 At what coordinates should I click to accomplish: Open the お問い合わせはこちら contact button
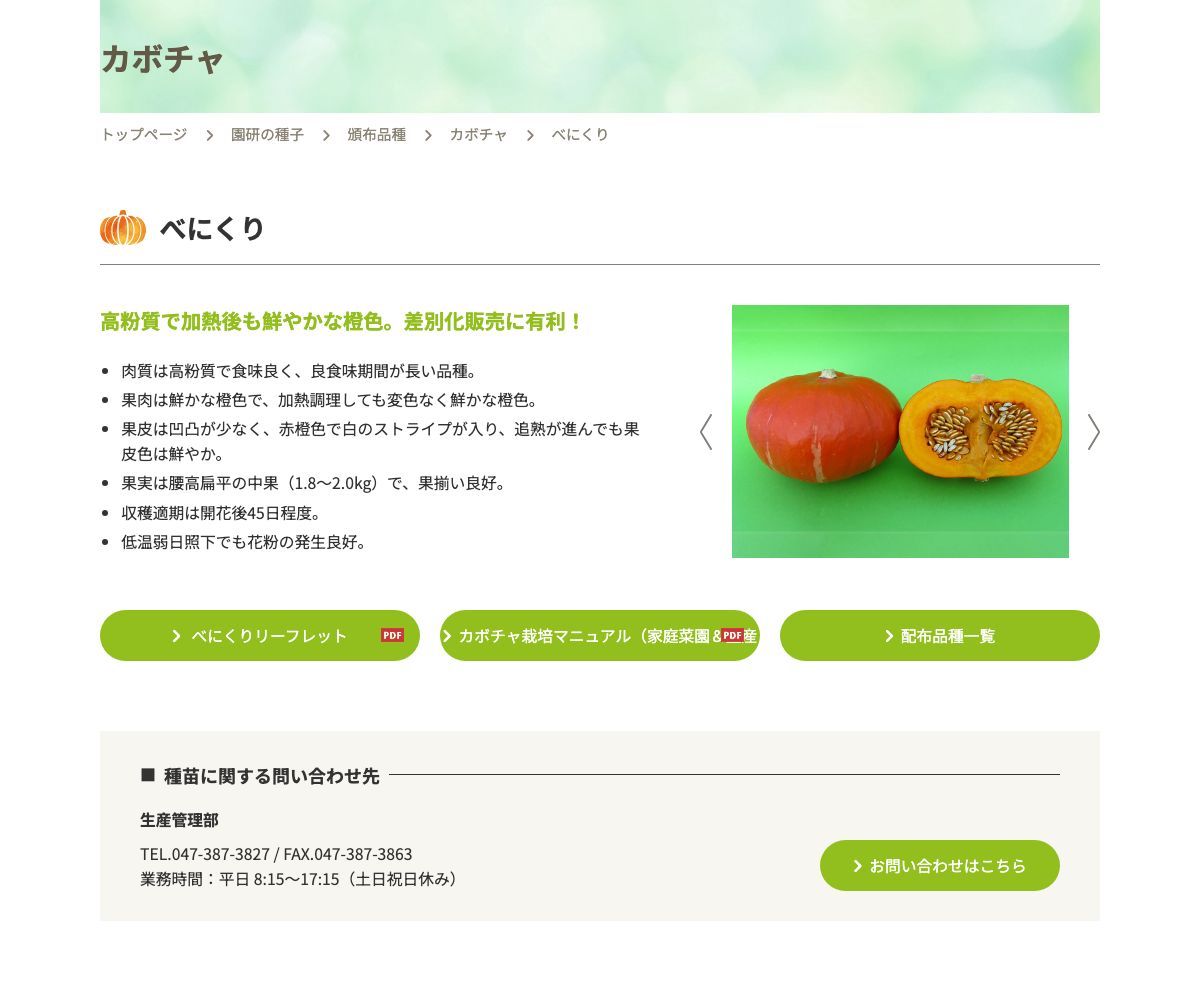(940, 866)
